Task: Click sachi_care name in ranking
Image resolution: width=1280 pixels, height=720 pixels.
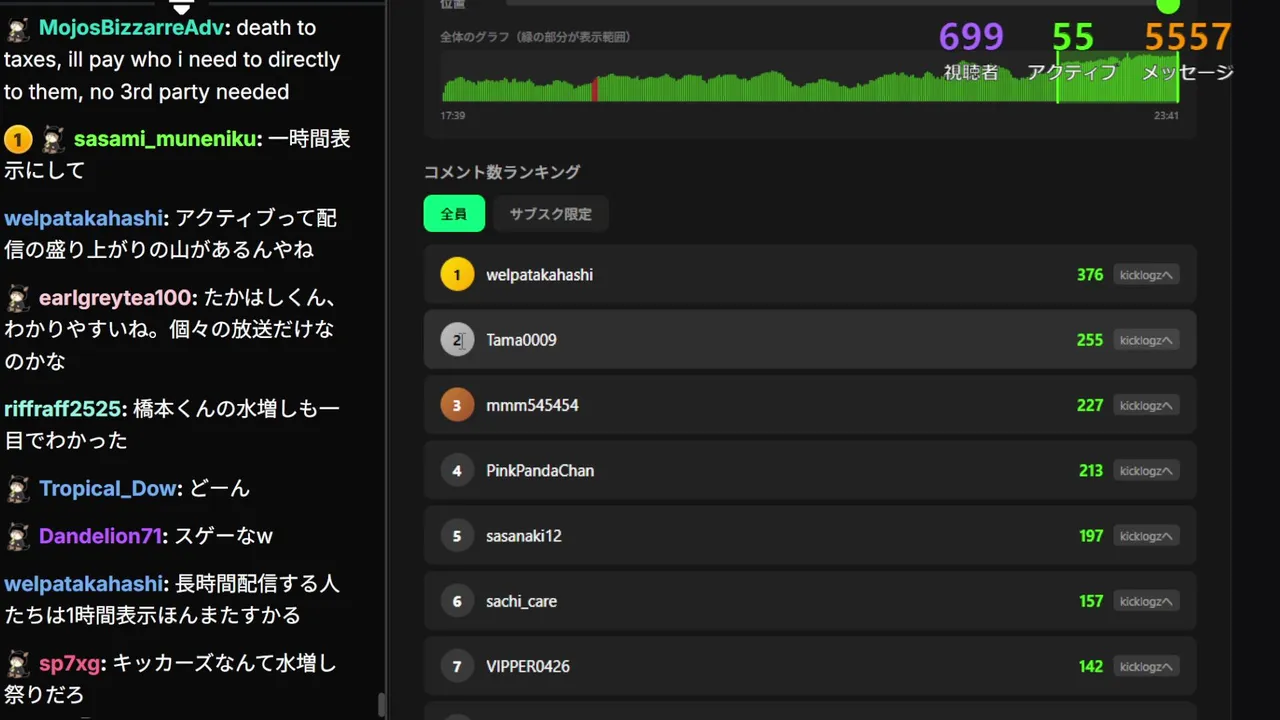Action: [521, 601]
